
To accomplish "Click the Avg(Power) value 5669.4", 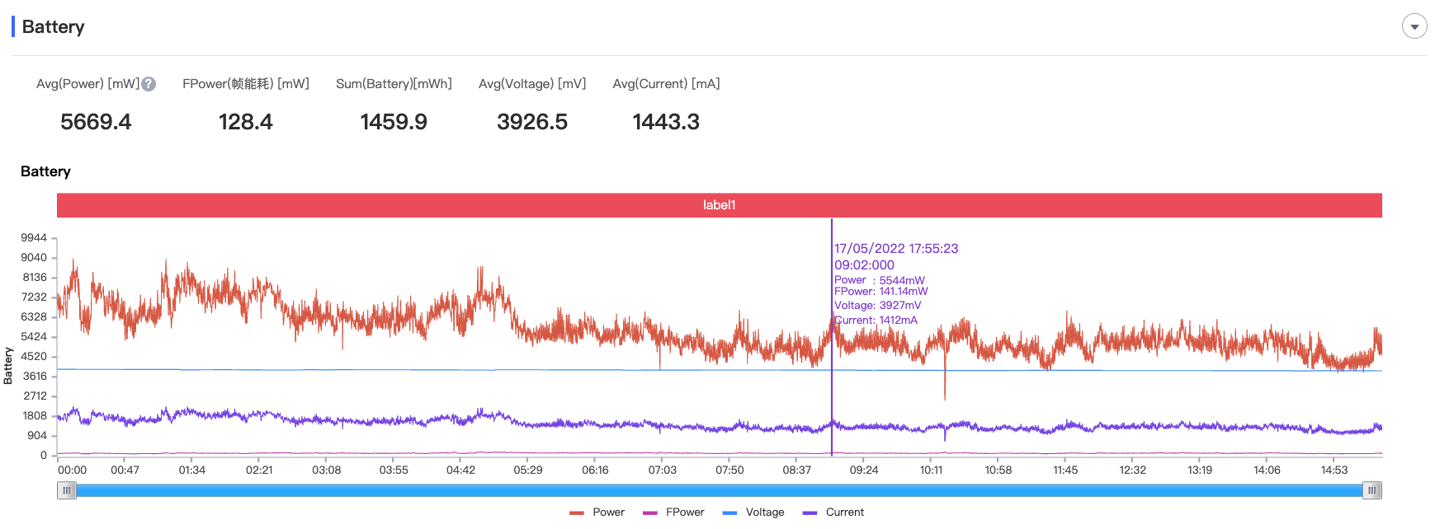I will click(x=96, y=122).
